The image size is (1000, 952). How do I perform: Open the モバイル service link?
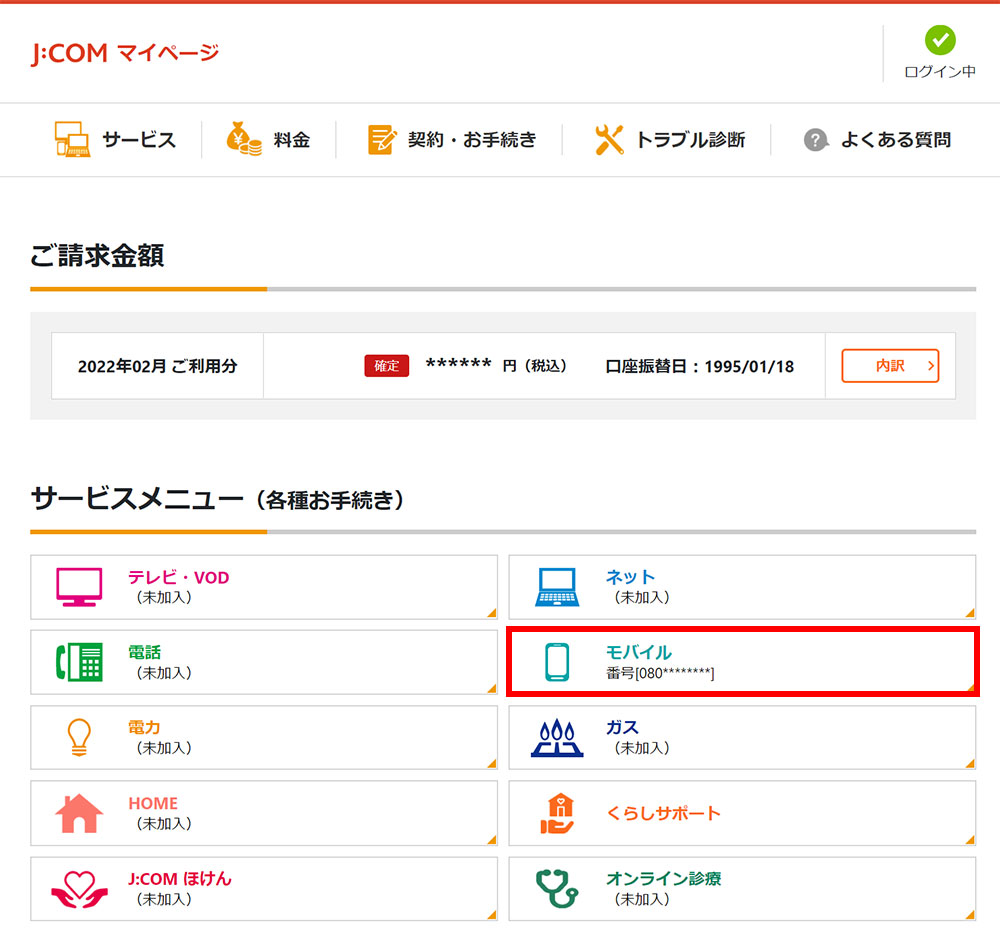pyautogui.click(x=639, y=652)
